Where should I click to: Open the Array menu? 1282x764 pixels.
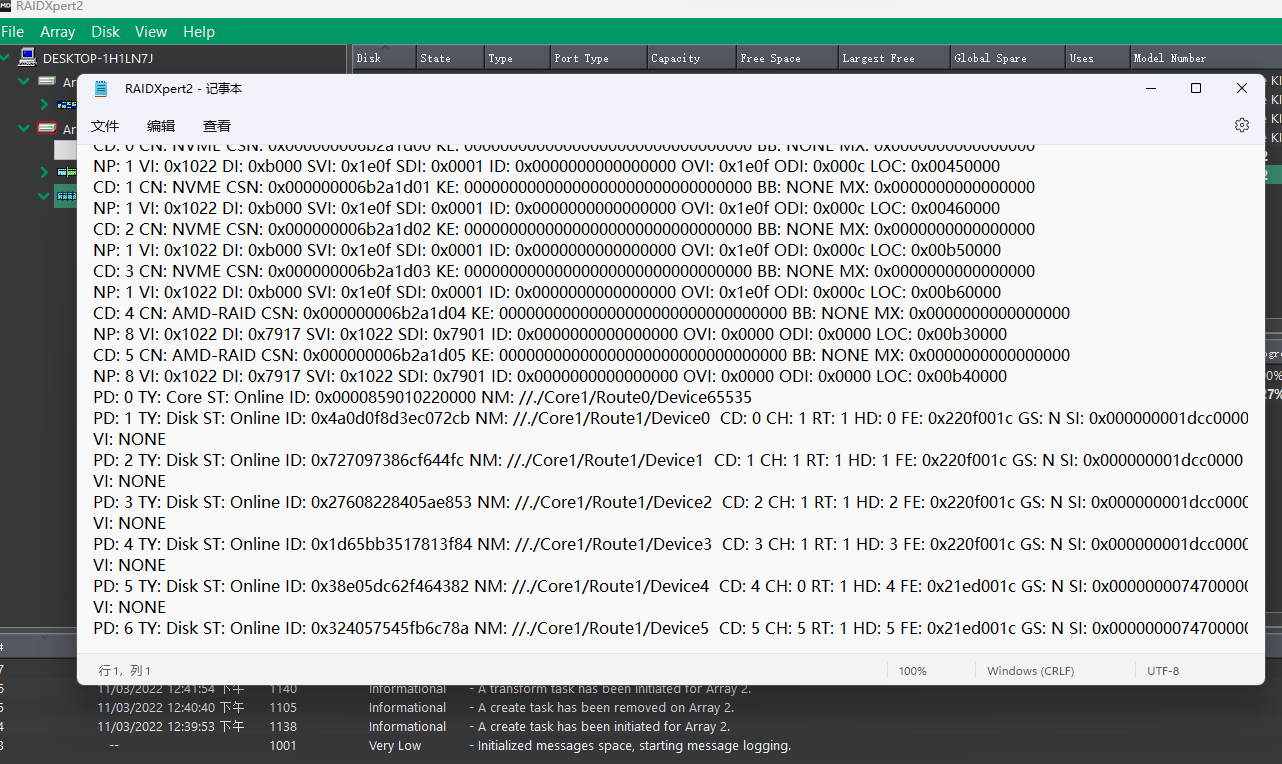coord(58,32)
